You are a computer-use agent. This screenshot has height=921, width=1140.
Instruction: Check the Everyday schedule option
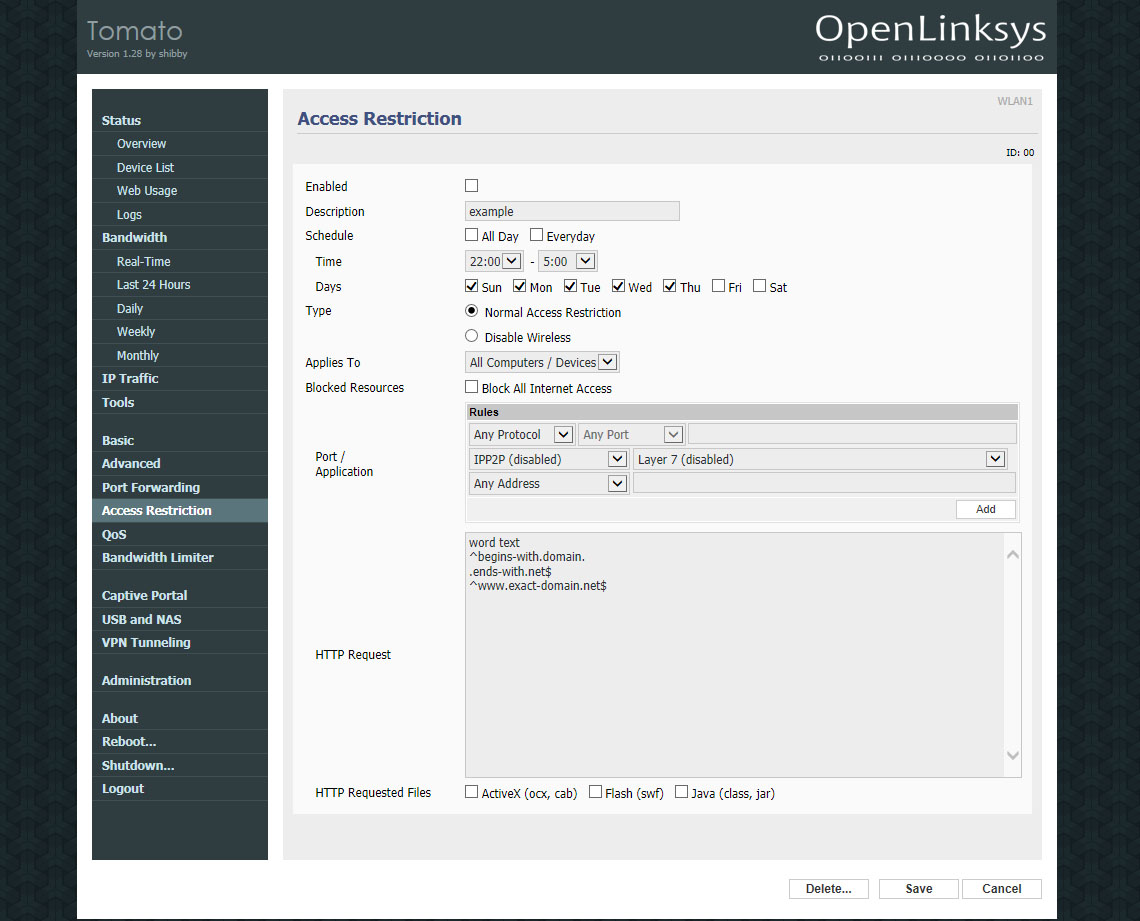coord(537,236)
